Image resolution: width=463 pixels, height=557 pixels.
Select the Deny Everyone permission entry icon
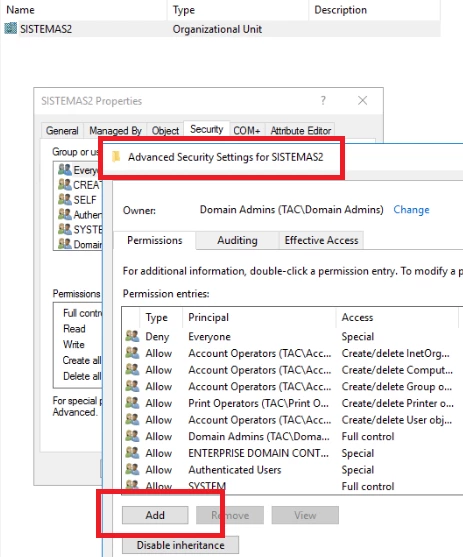click(x=132, y=336)
